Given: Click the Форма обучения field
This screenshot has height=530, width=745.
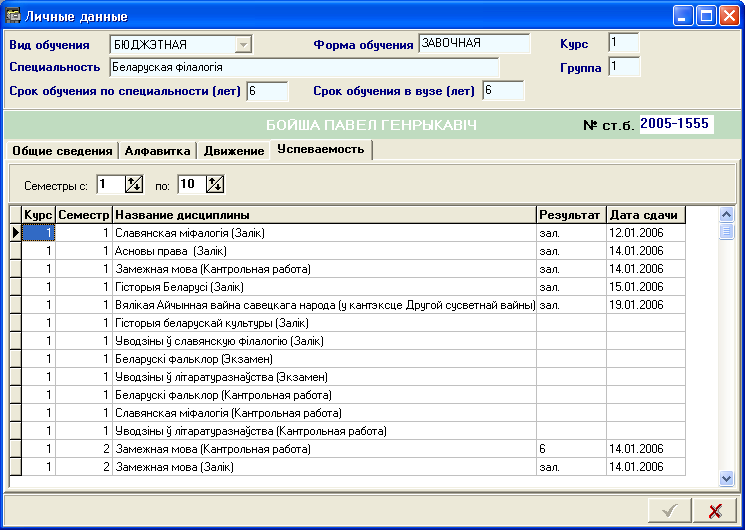Looking at the screenshot, I should click(474, 44).
